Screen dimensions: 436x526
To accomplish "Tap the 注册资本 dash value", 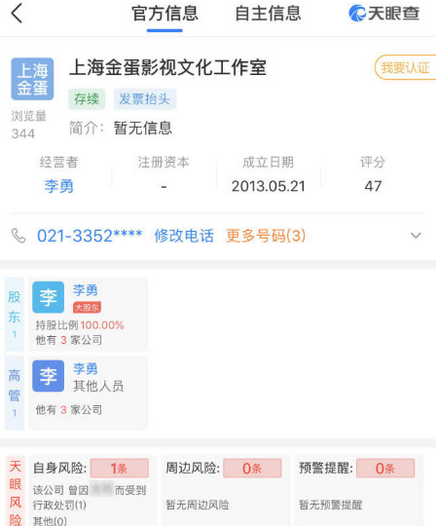I will (164, 187).
